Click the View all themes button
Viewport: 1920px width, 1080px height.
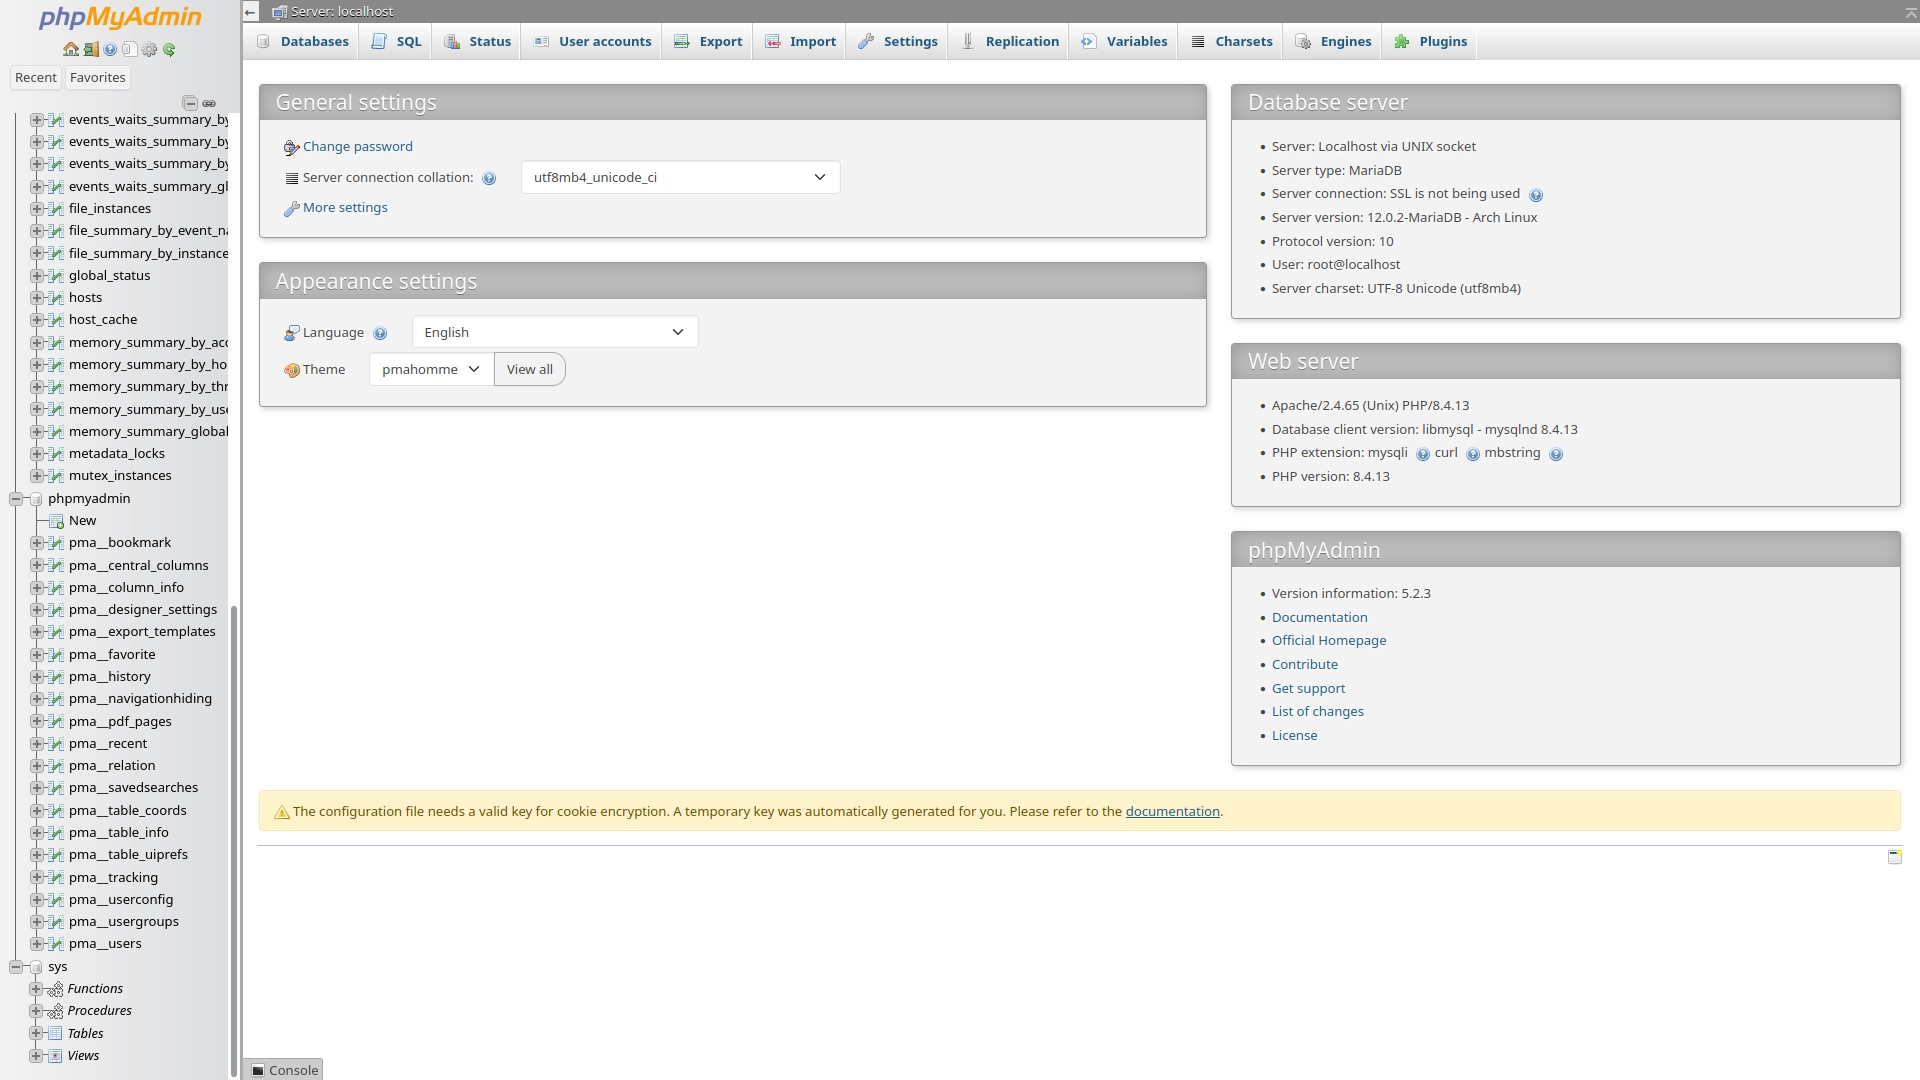[x=530, y=369]
